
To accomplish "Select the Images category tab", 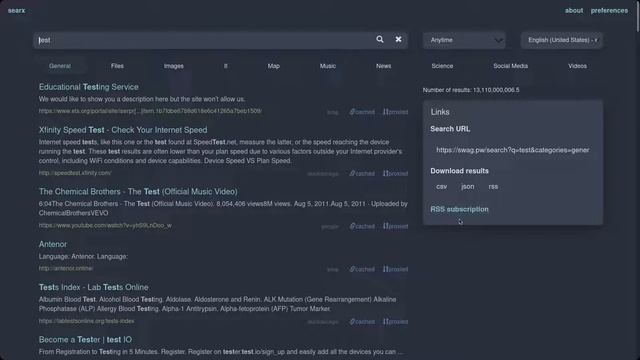I will [x=174, y=66].
